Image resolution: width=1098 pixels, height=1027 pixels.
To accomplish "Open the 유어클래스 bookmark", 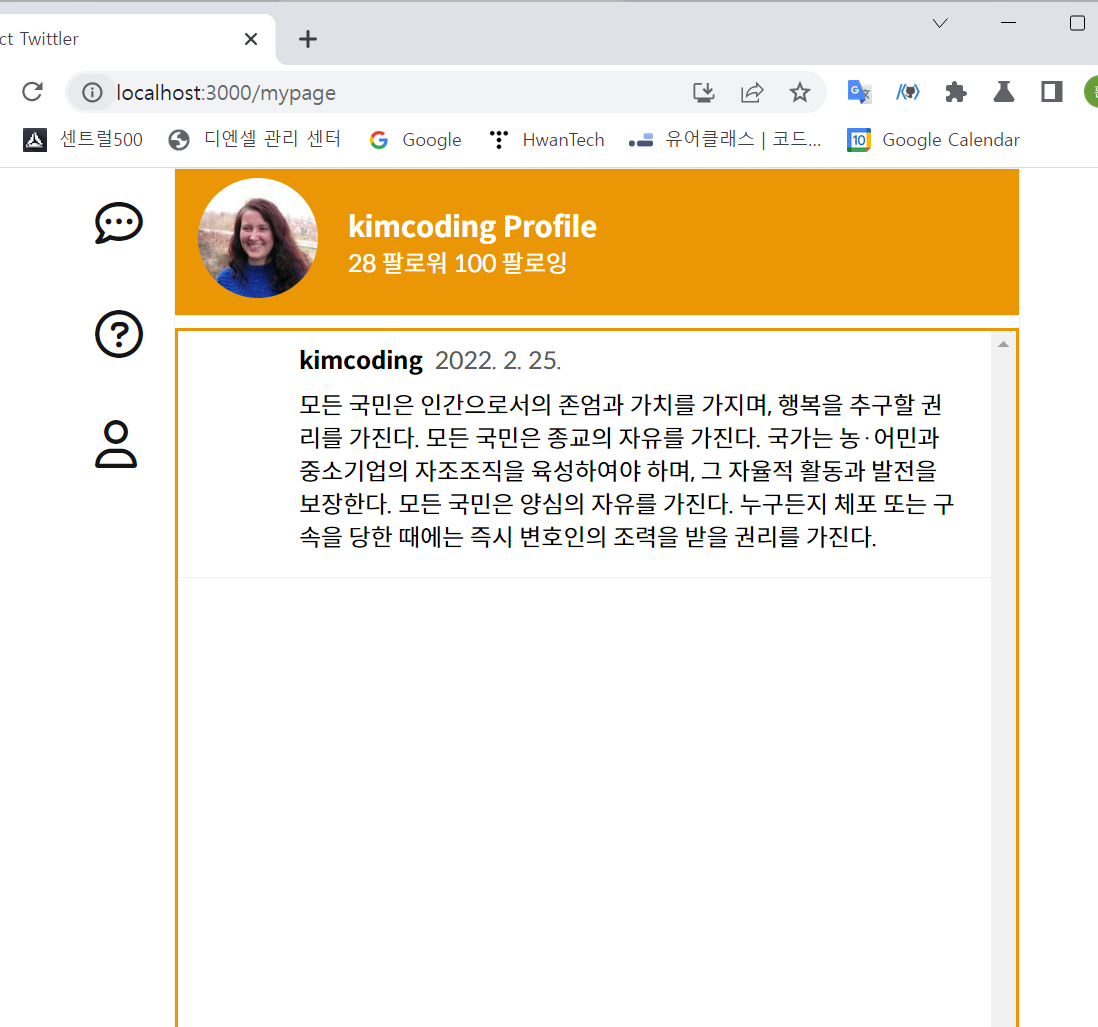I will click(725, 140).
